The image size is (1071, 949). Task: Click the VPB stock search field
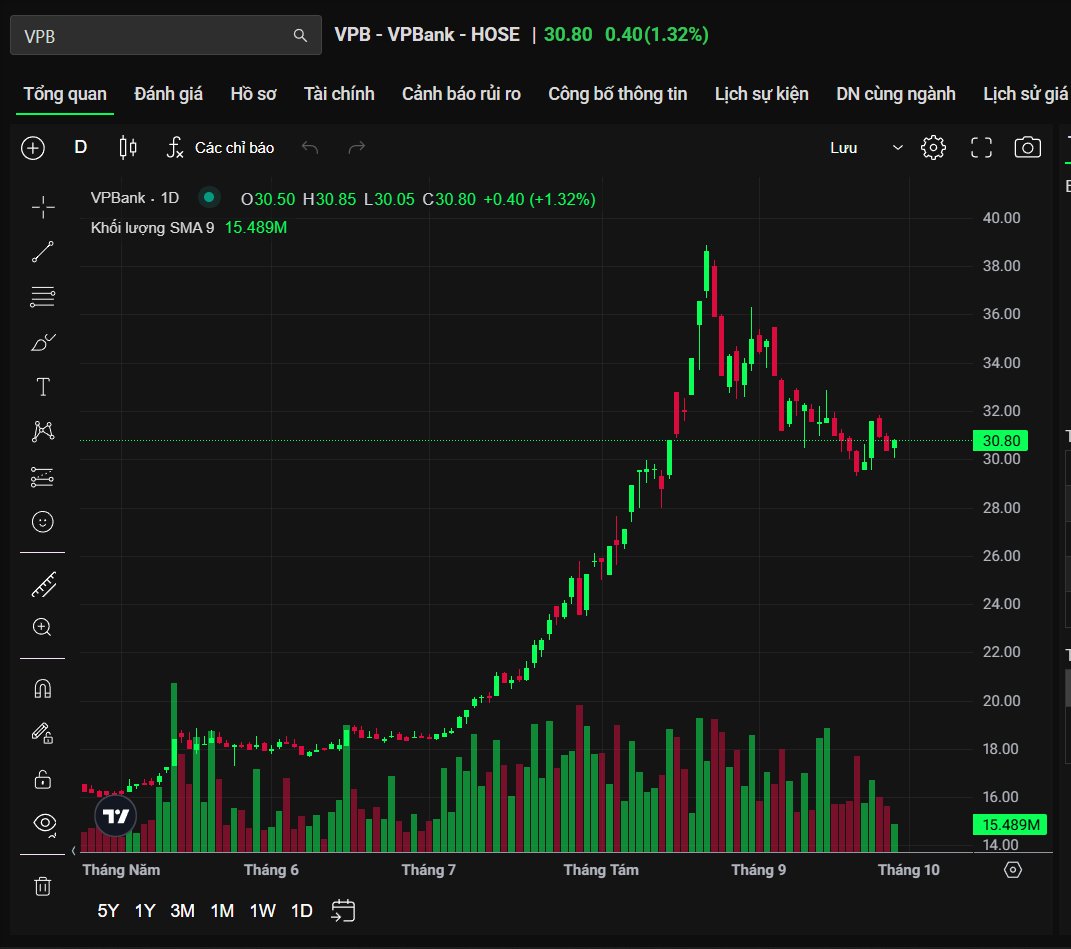[166, 36]
